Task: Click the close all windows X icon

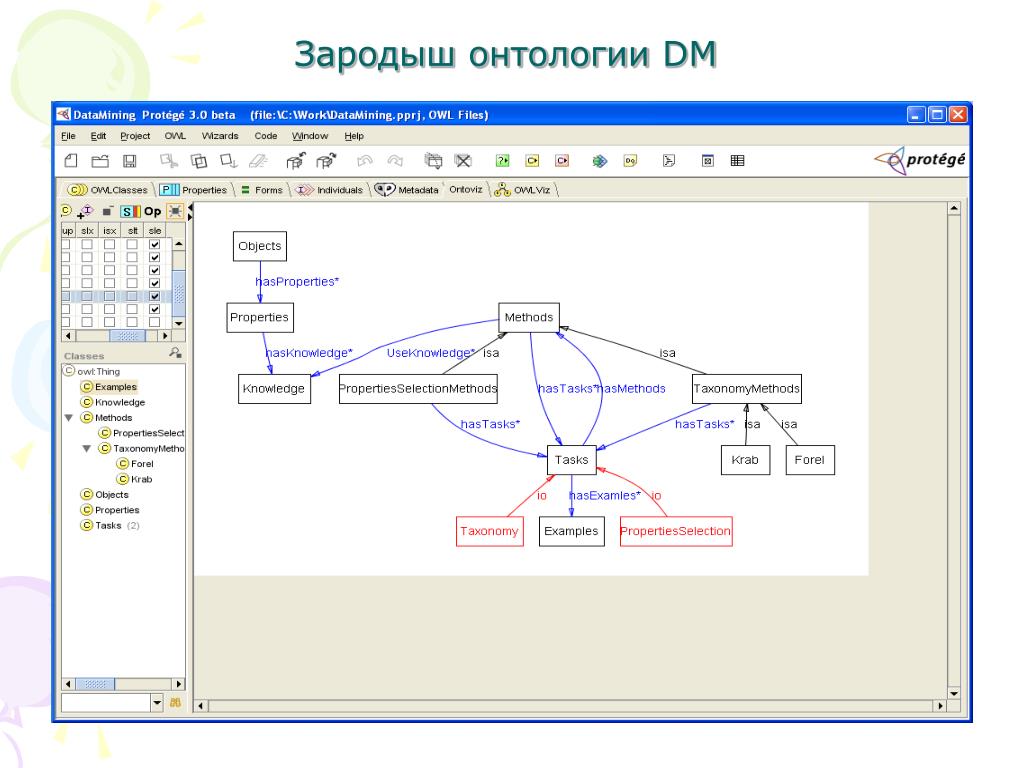Action: click(463, 161)
